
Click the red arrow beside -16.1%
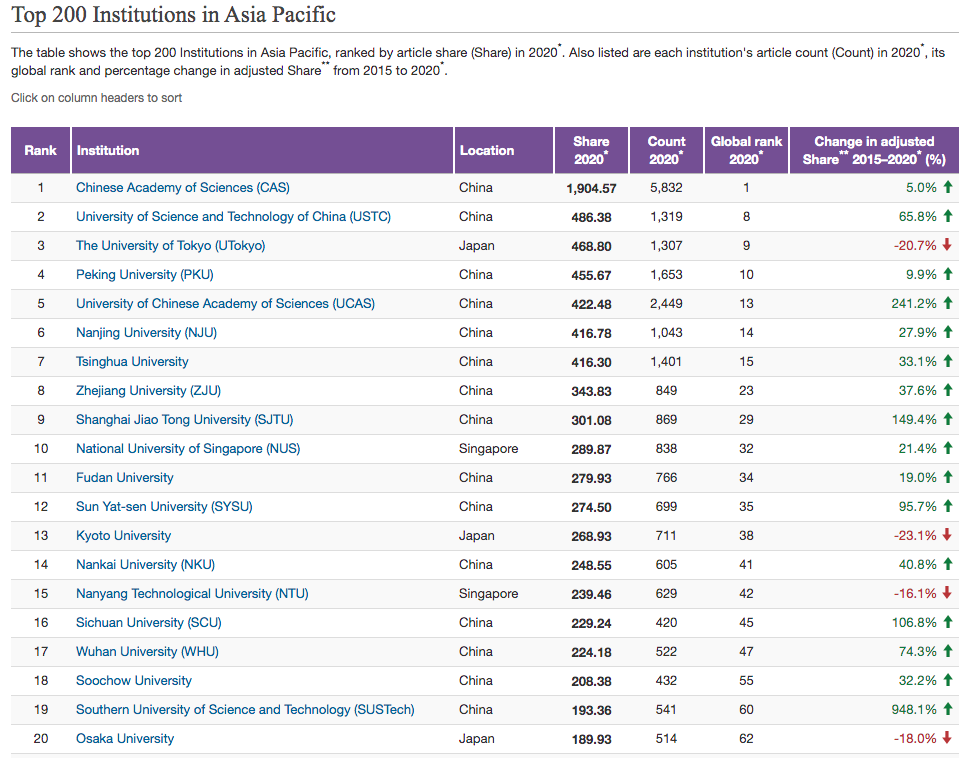click(947, 593)
